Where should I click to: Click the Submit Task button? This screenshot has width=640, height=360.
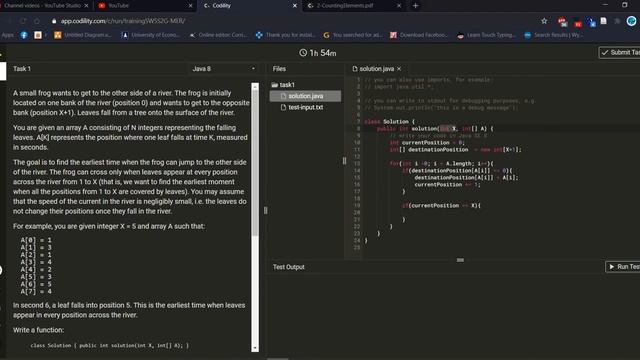tap(619, 52)
